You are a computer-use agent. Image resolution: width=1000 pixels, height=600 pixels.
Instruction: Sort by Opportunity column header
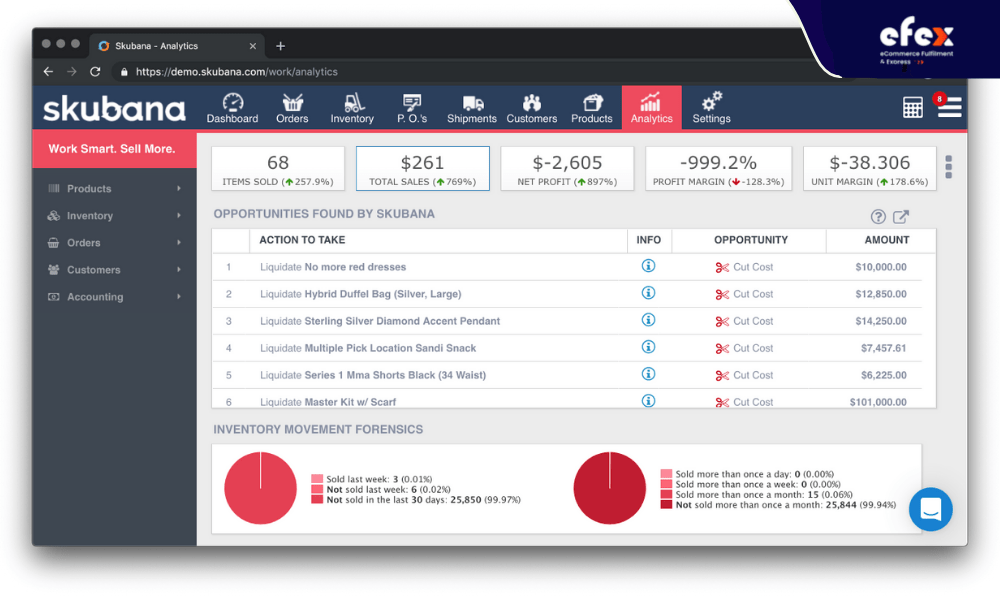pyautogui.click(x=751, y=240)
